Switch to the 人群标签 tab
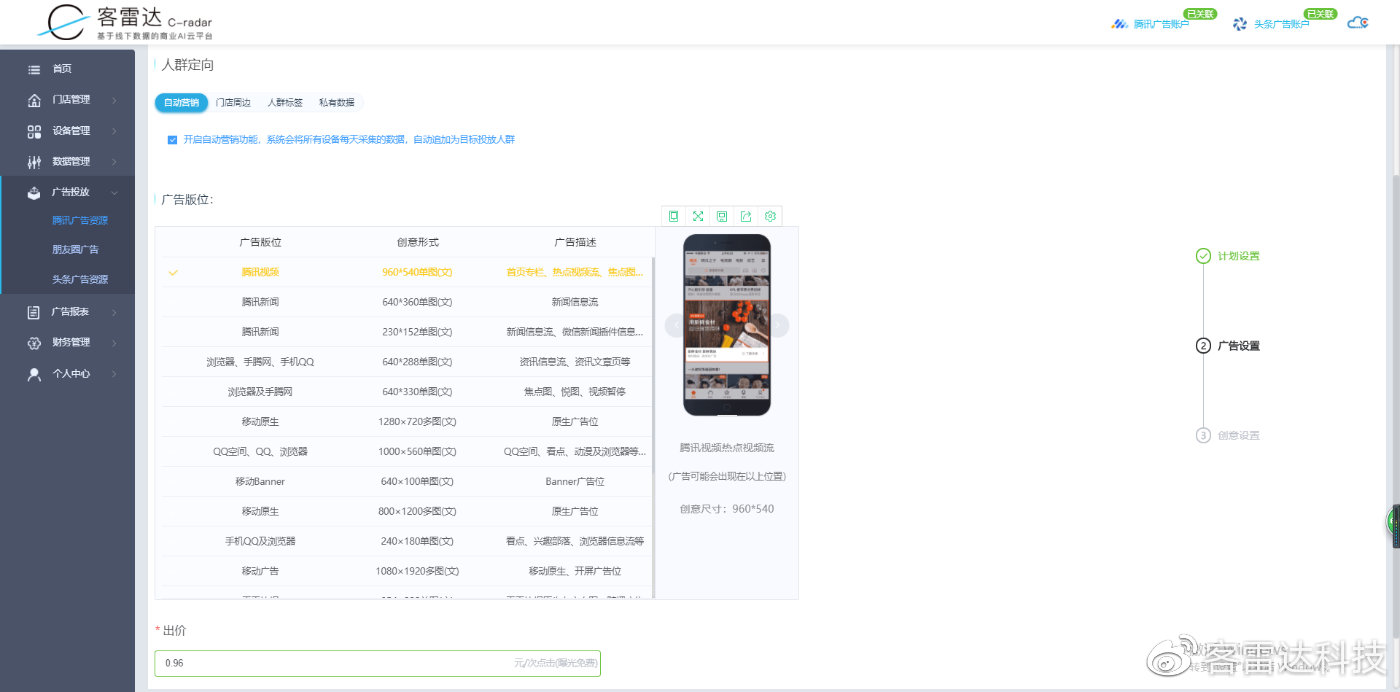The width and height of the screenshot is (1400, 692). coord(285,102)
